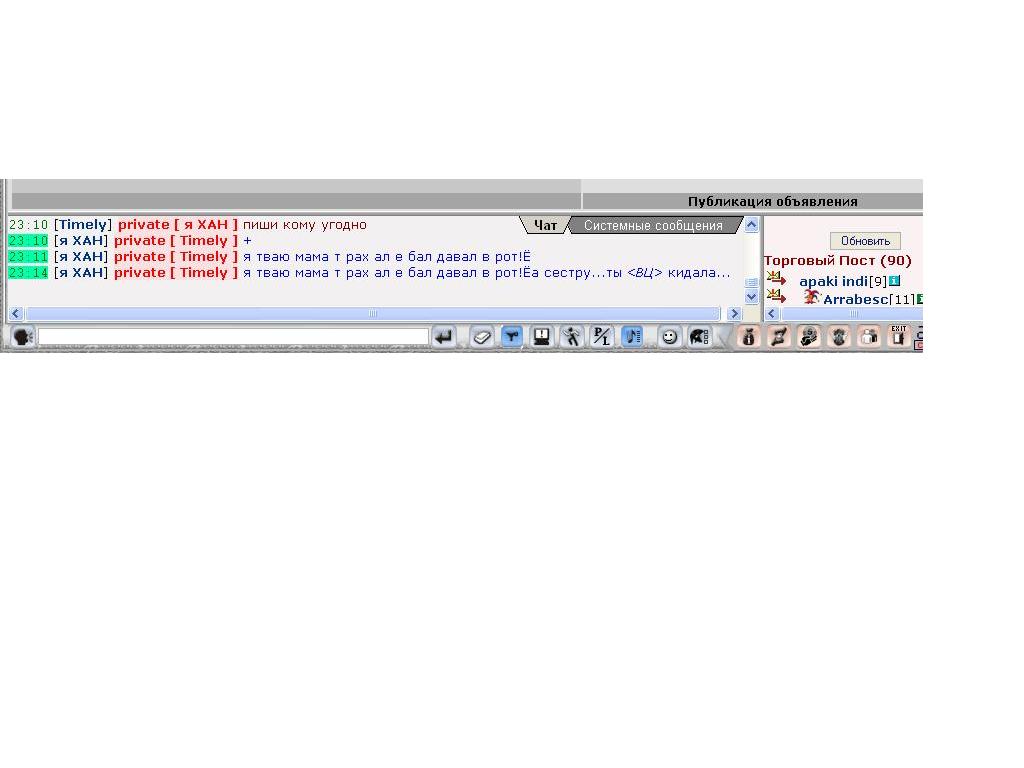Click the monitor with exclamation mark icon
1024x768 pixels.
(x=542, y=337)
